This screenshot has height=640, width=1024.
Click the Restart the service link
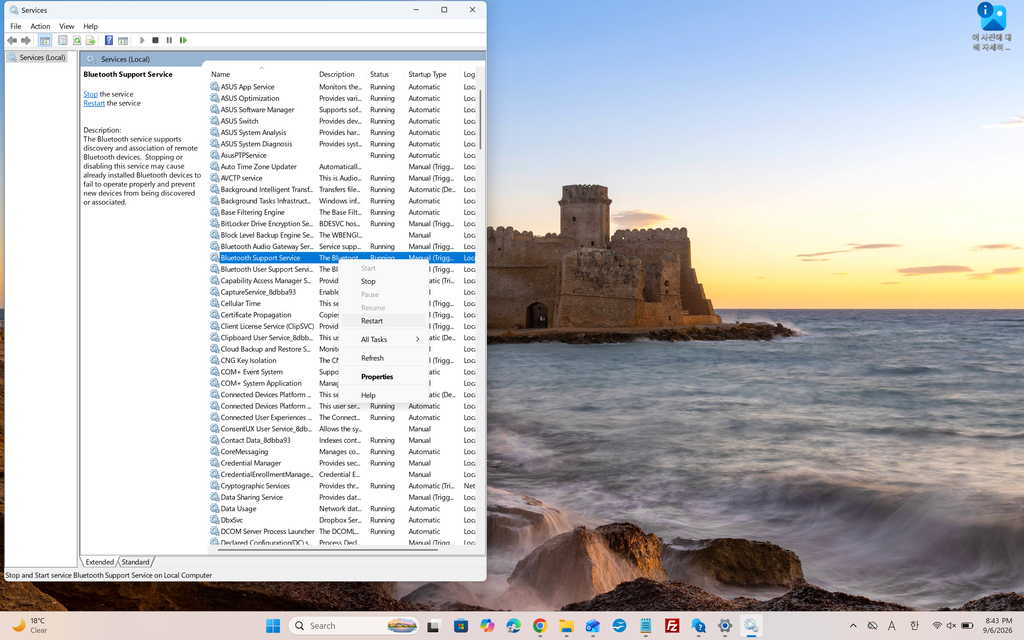[x=94, y=103]
